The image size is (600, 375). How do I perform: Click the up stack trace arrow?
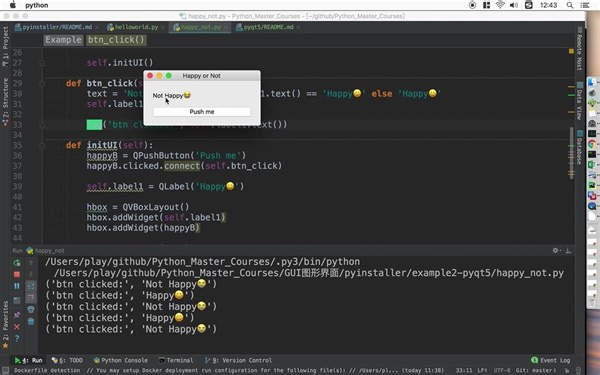[x=31, y=263]
